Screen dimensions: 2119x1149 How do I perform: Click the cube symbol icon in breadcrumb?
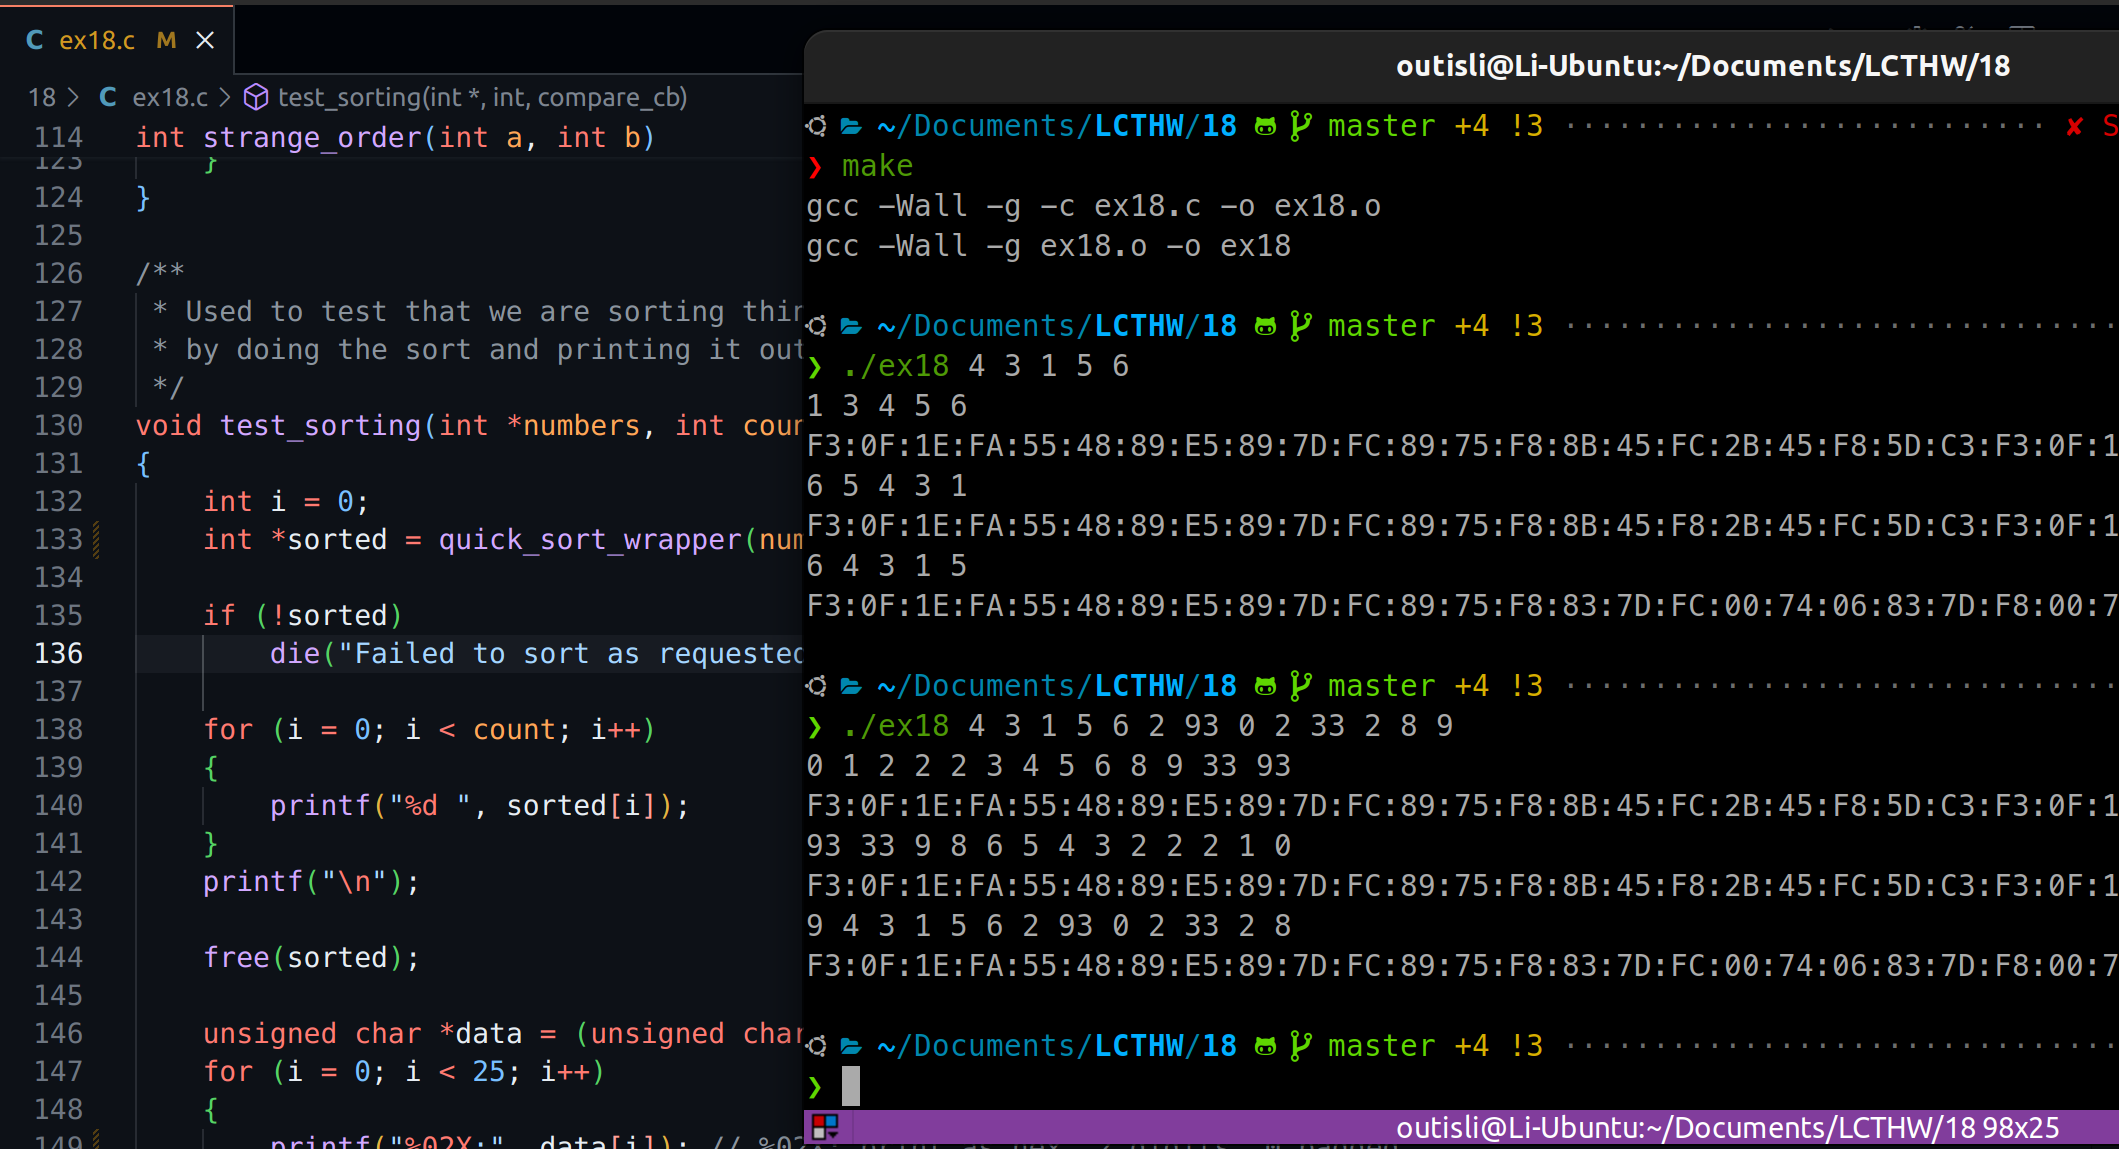pos(256,97)
